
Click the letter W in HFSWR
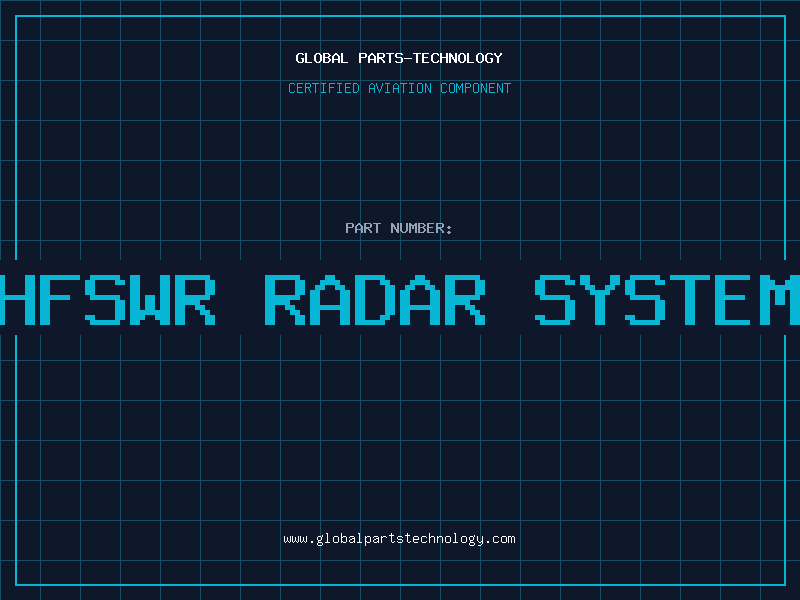(x=152, y=299)
